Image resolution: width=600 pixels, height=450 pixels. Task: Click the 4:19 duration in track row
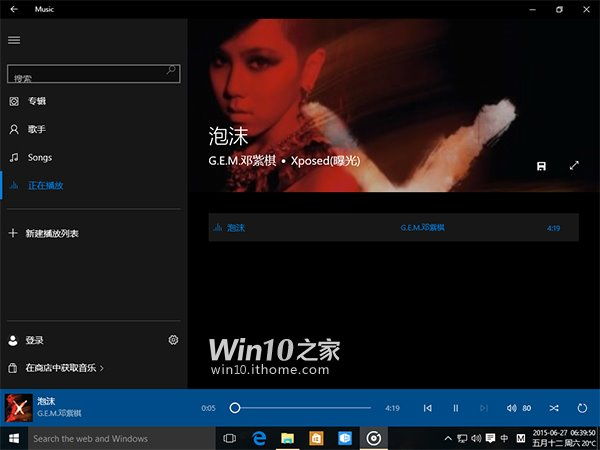(553, 228)
